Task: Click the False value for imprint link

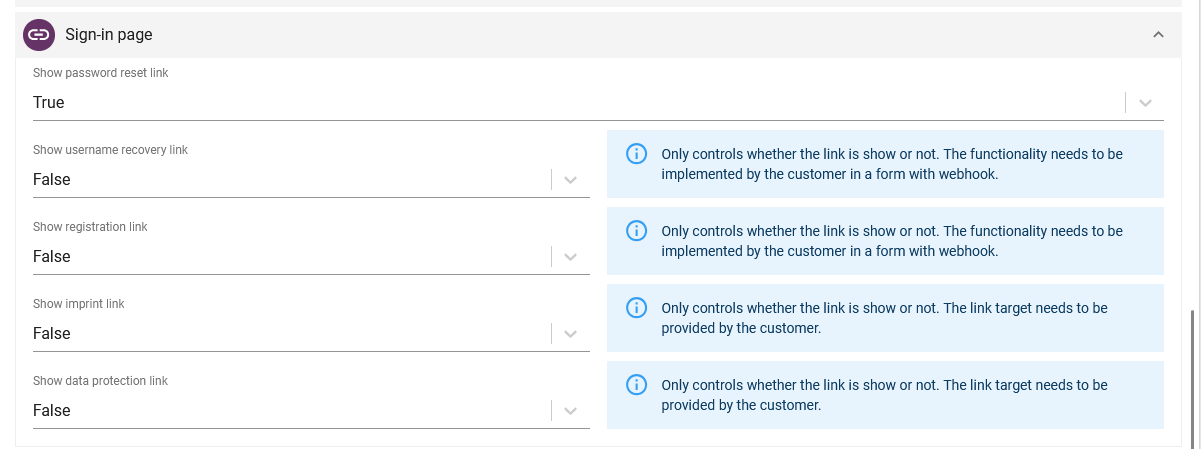Action: coord(52,334)
